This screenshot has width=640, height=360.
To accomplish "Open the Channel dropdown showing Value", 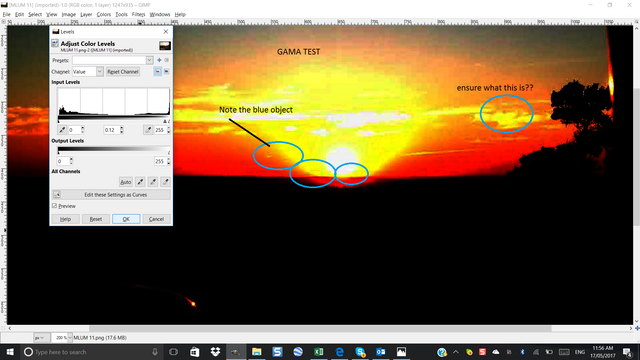I will point(88,71).
